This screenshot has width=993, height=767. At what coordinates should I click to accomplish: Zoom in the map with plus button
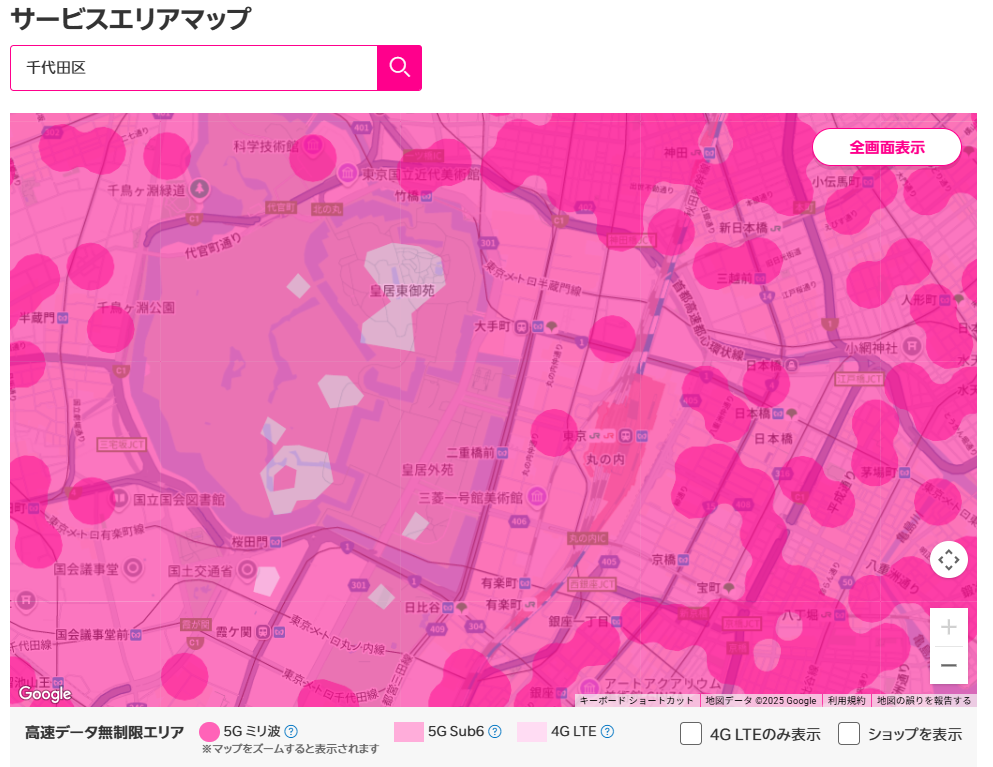pyautogui.click(x=949, y=627)
